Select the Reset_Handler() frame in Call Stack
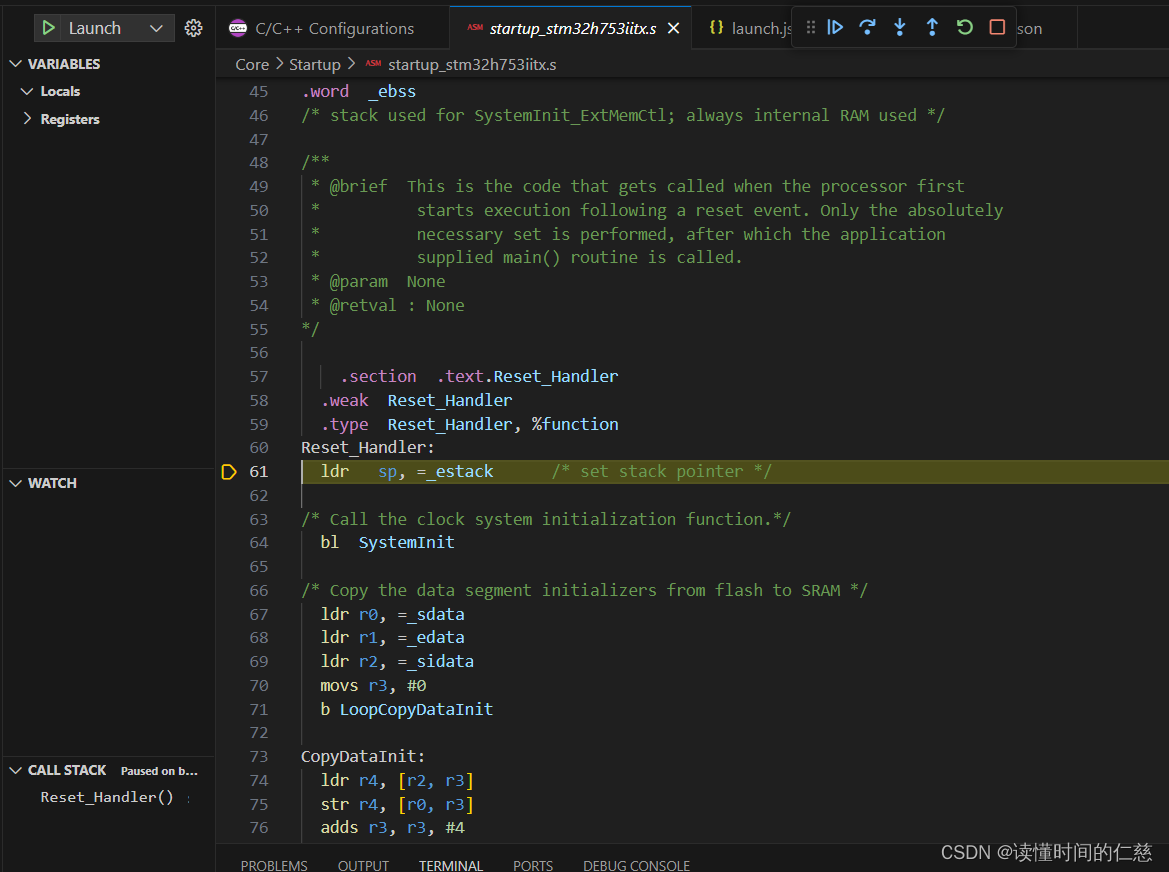1169x872 pixels. 107,796
